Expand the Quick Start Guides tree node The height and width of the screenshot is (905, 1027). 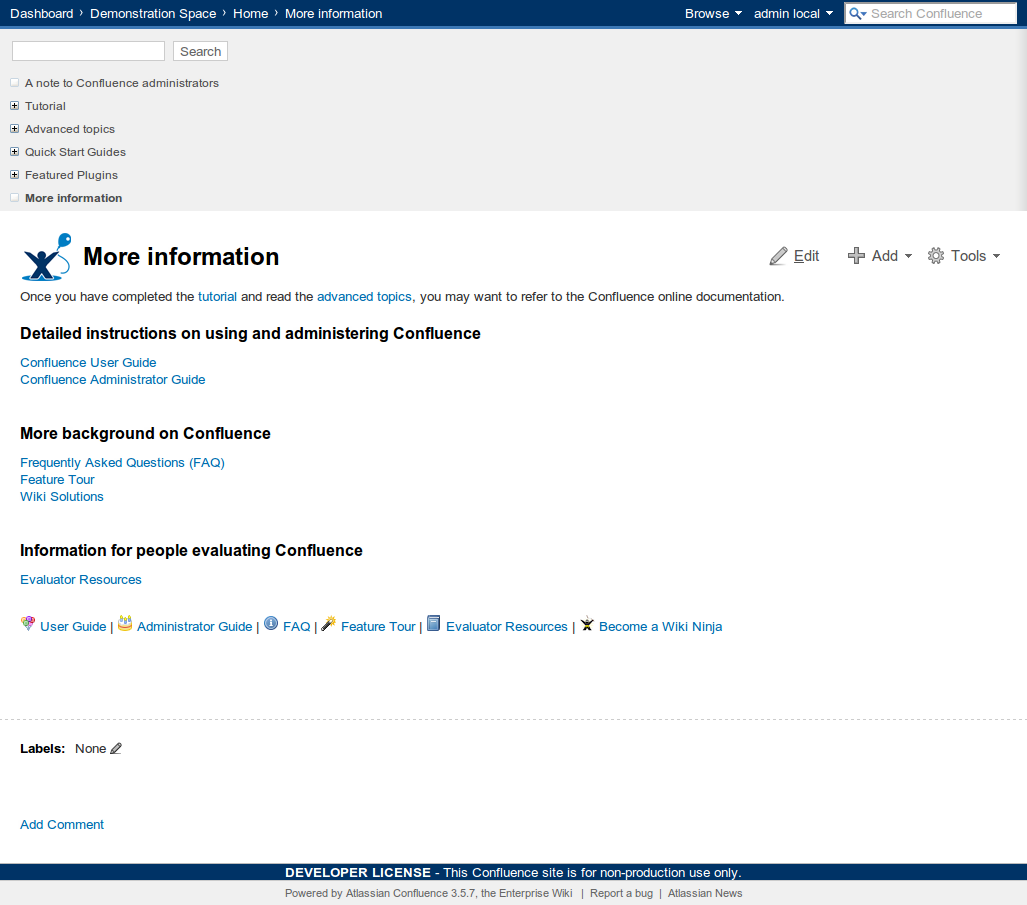coord(14,151)
